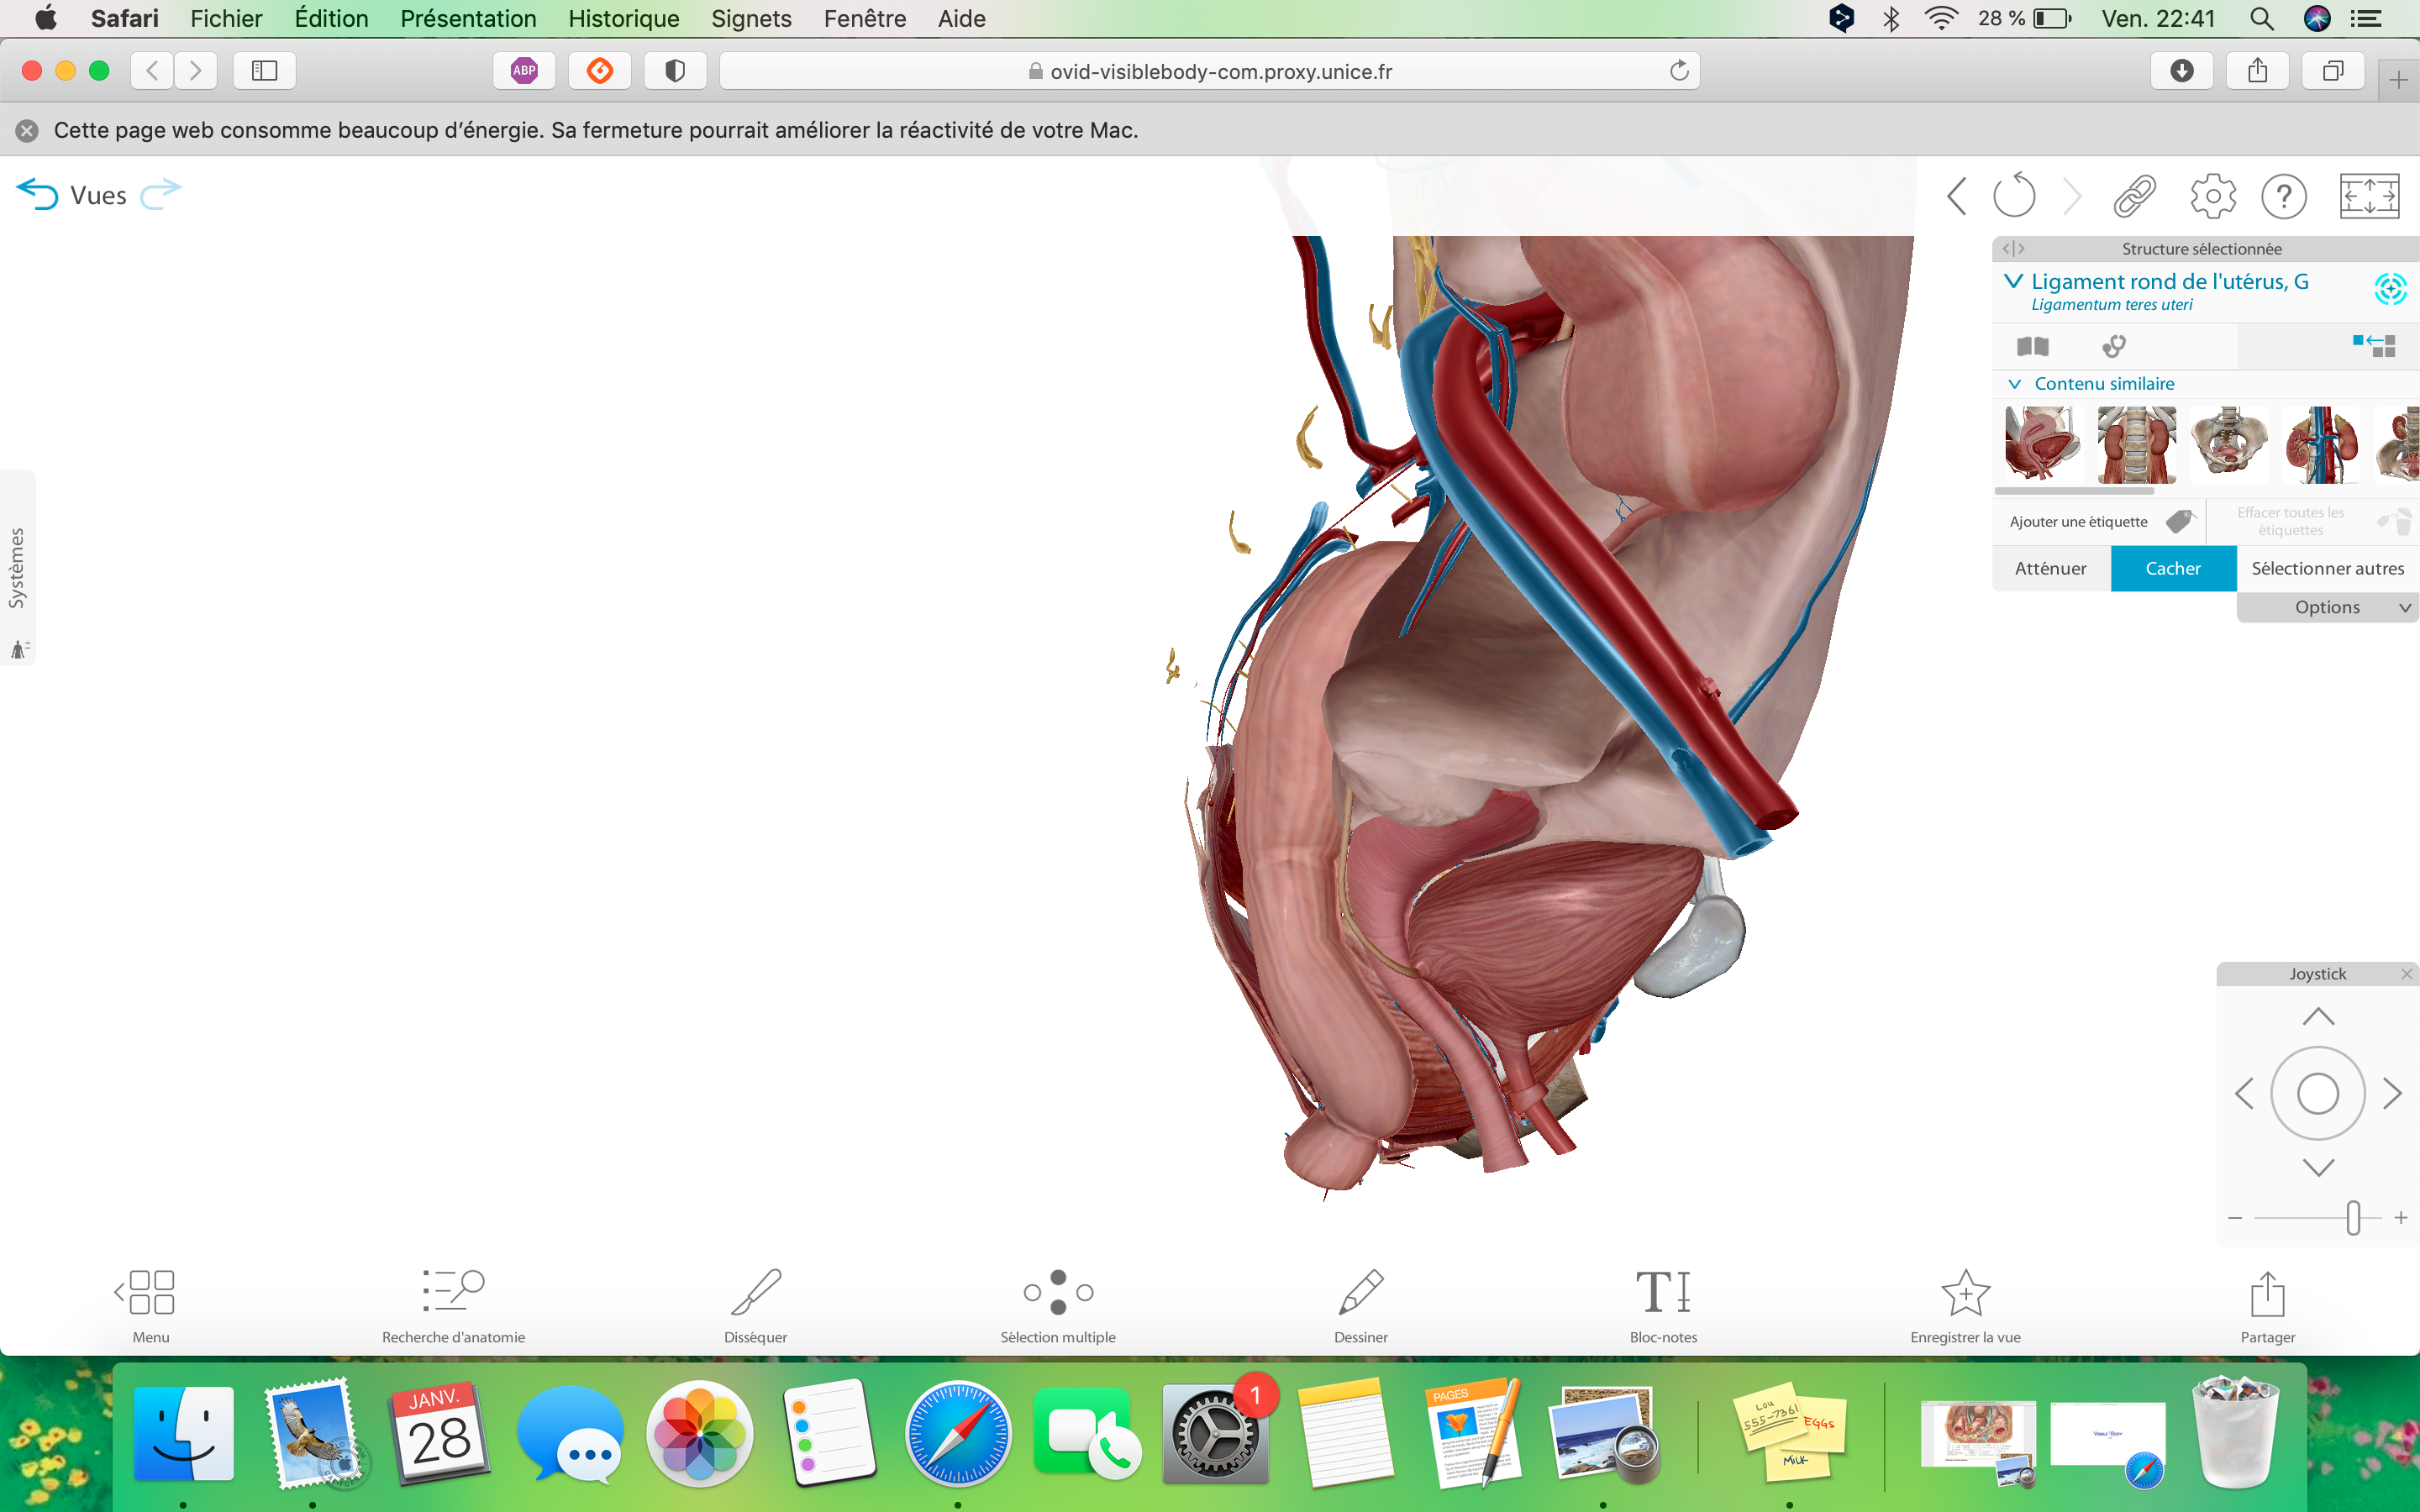2420x1512 pixels.
Task: Toggle Atténuer to fade the structure
Action: [x=2050, y=568]
